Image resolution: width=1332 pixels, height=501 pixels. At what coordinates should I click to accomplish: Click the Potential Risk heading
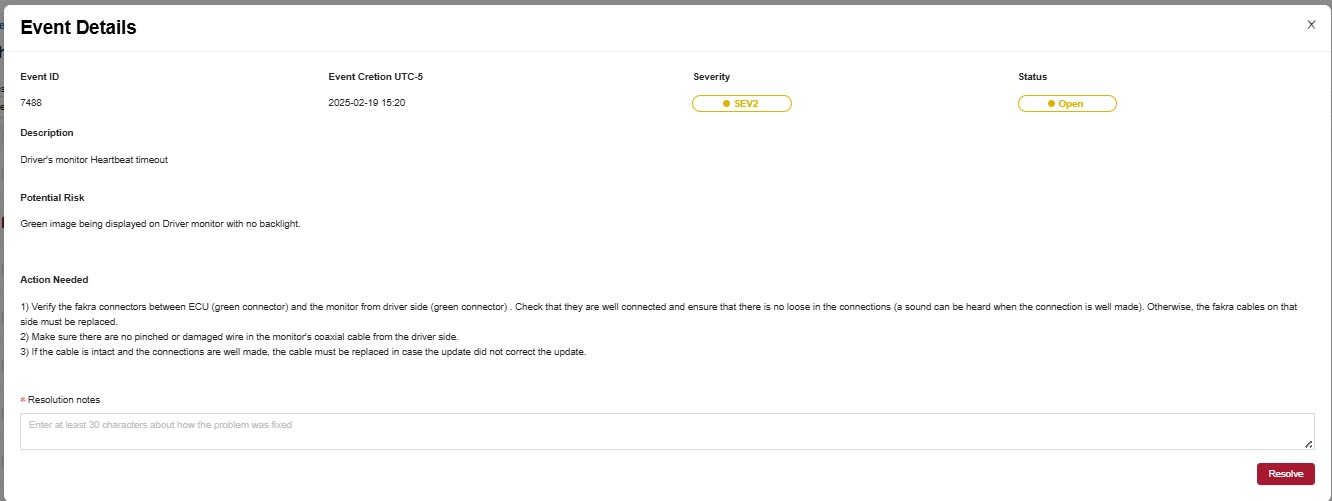[x=52, y=198]
